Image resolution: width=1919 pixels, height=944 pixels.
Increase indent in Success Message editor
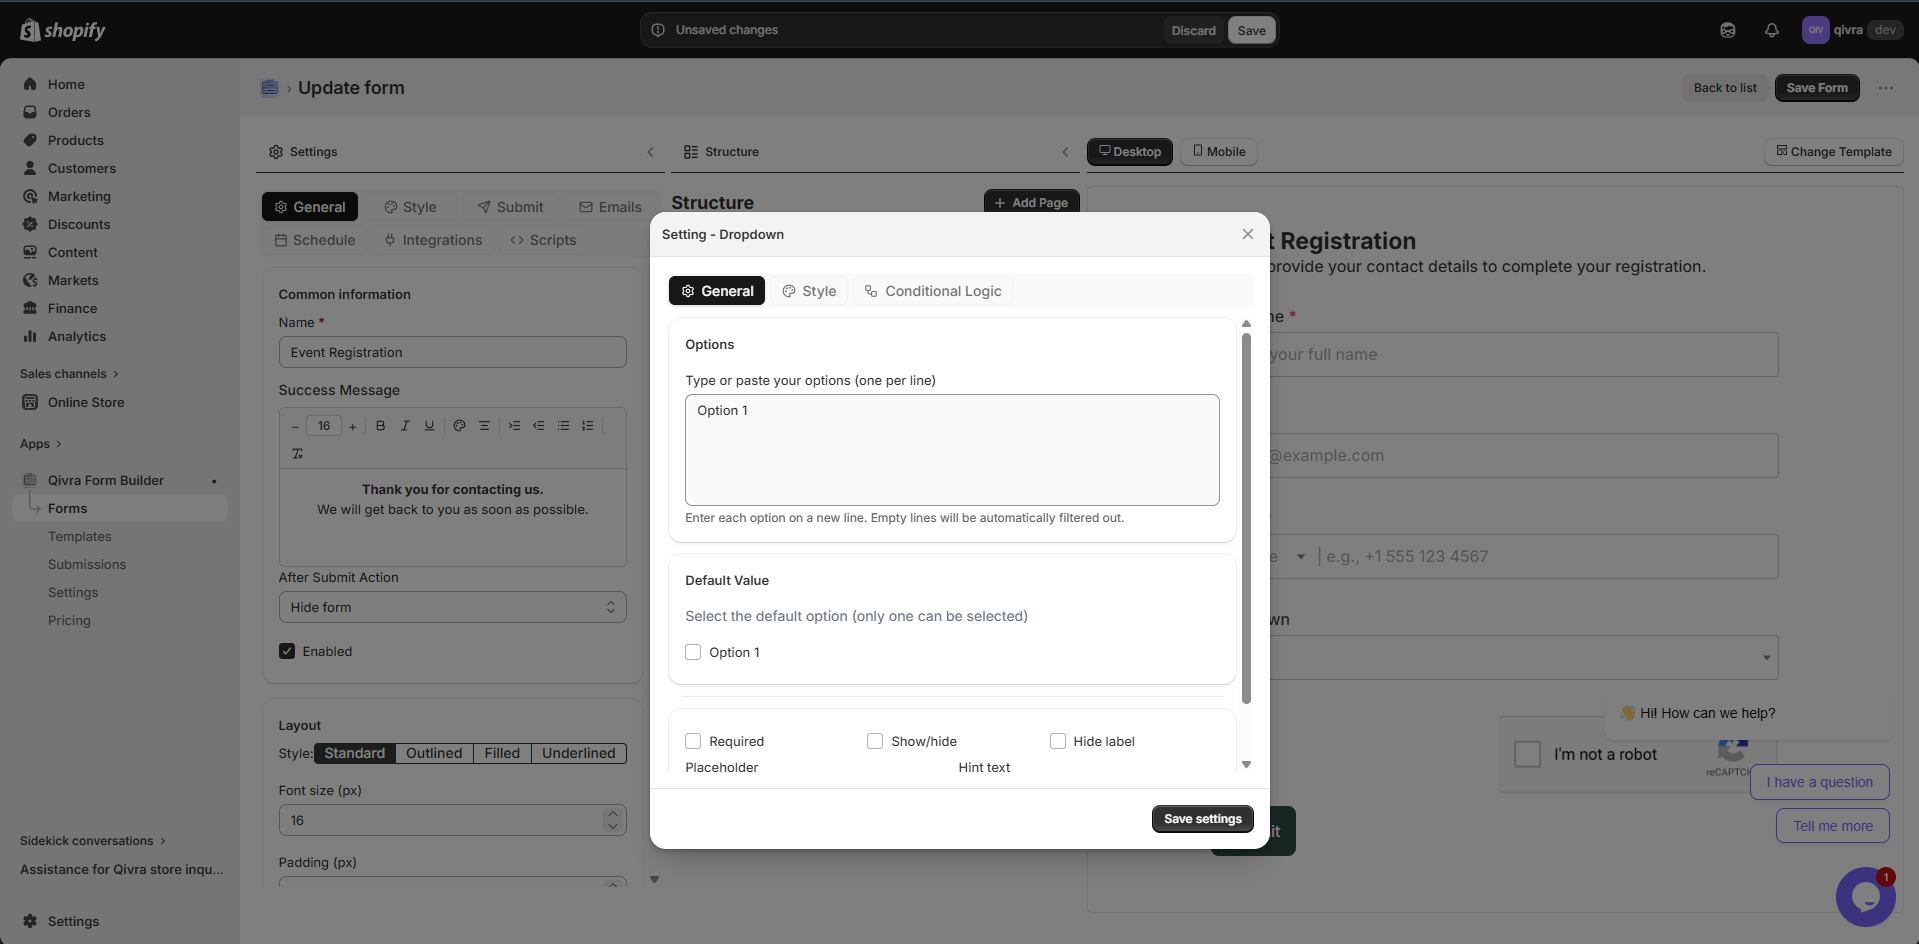pos(514,426)
